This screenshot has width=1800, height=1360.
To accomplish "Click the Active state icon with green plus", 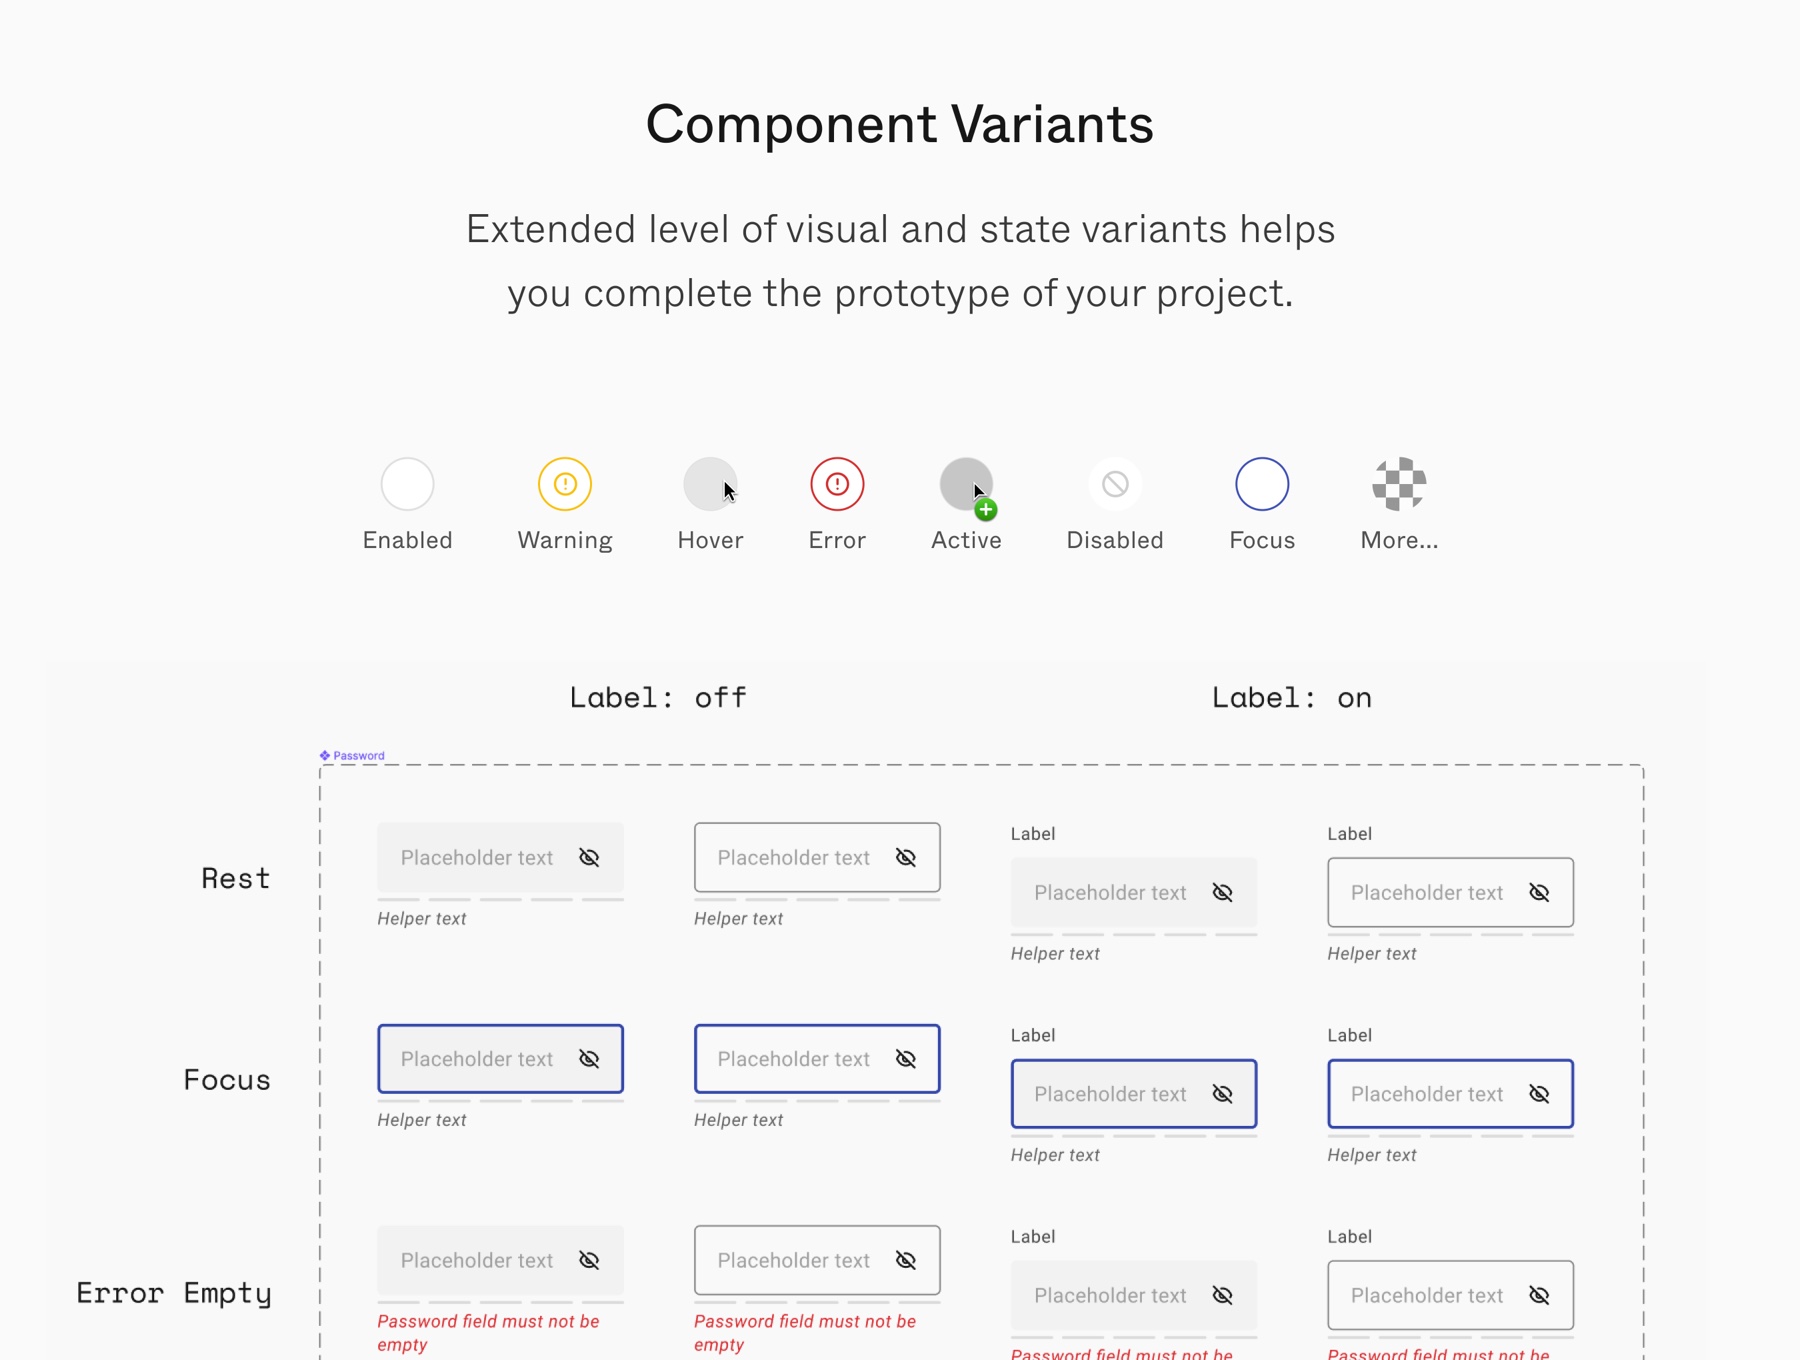I will [x=966, y=484].
